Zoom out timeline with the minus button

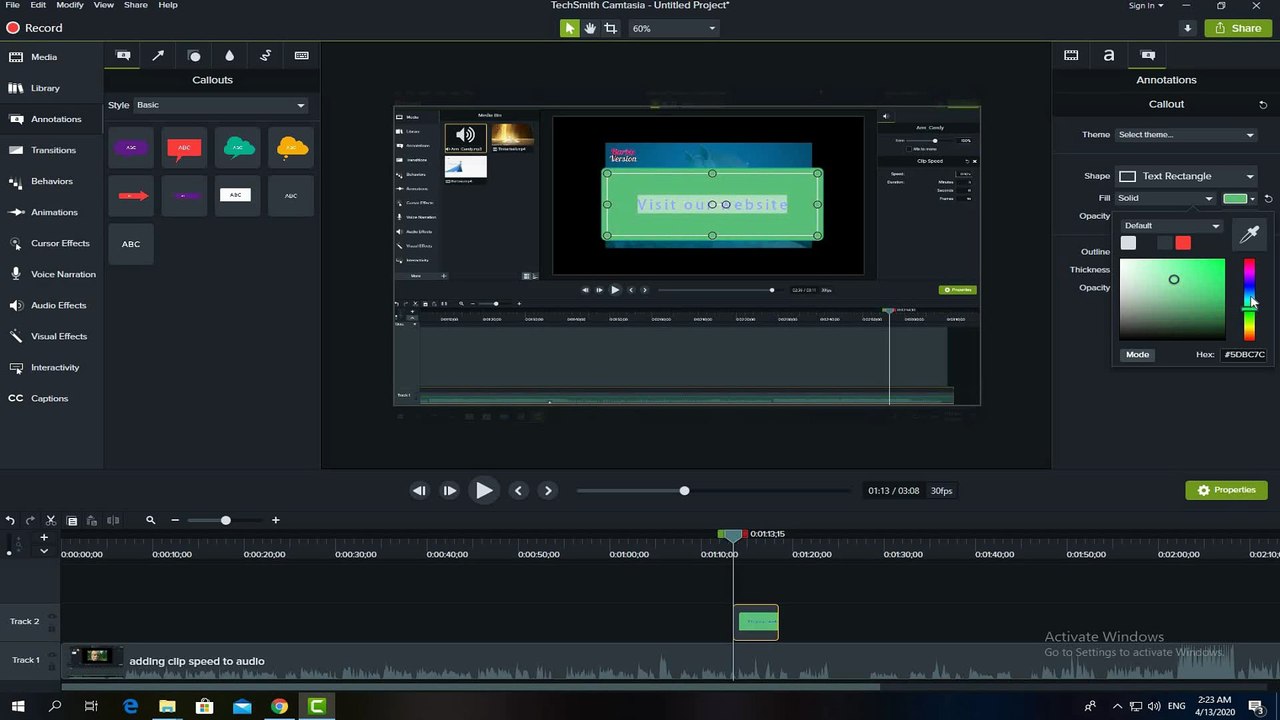click(175, 520)
